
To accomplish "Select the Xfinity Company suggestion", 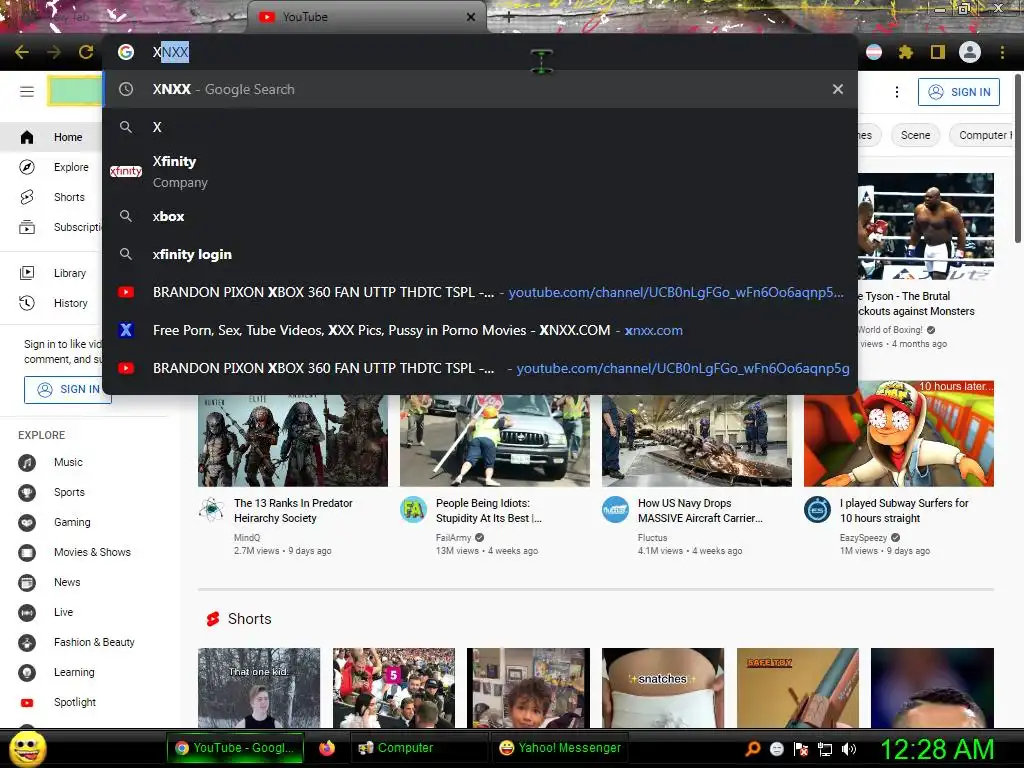I will pyautogui.click(x=480, y=172).
